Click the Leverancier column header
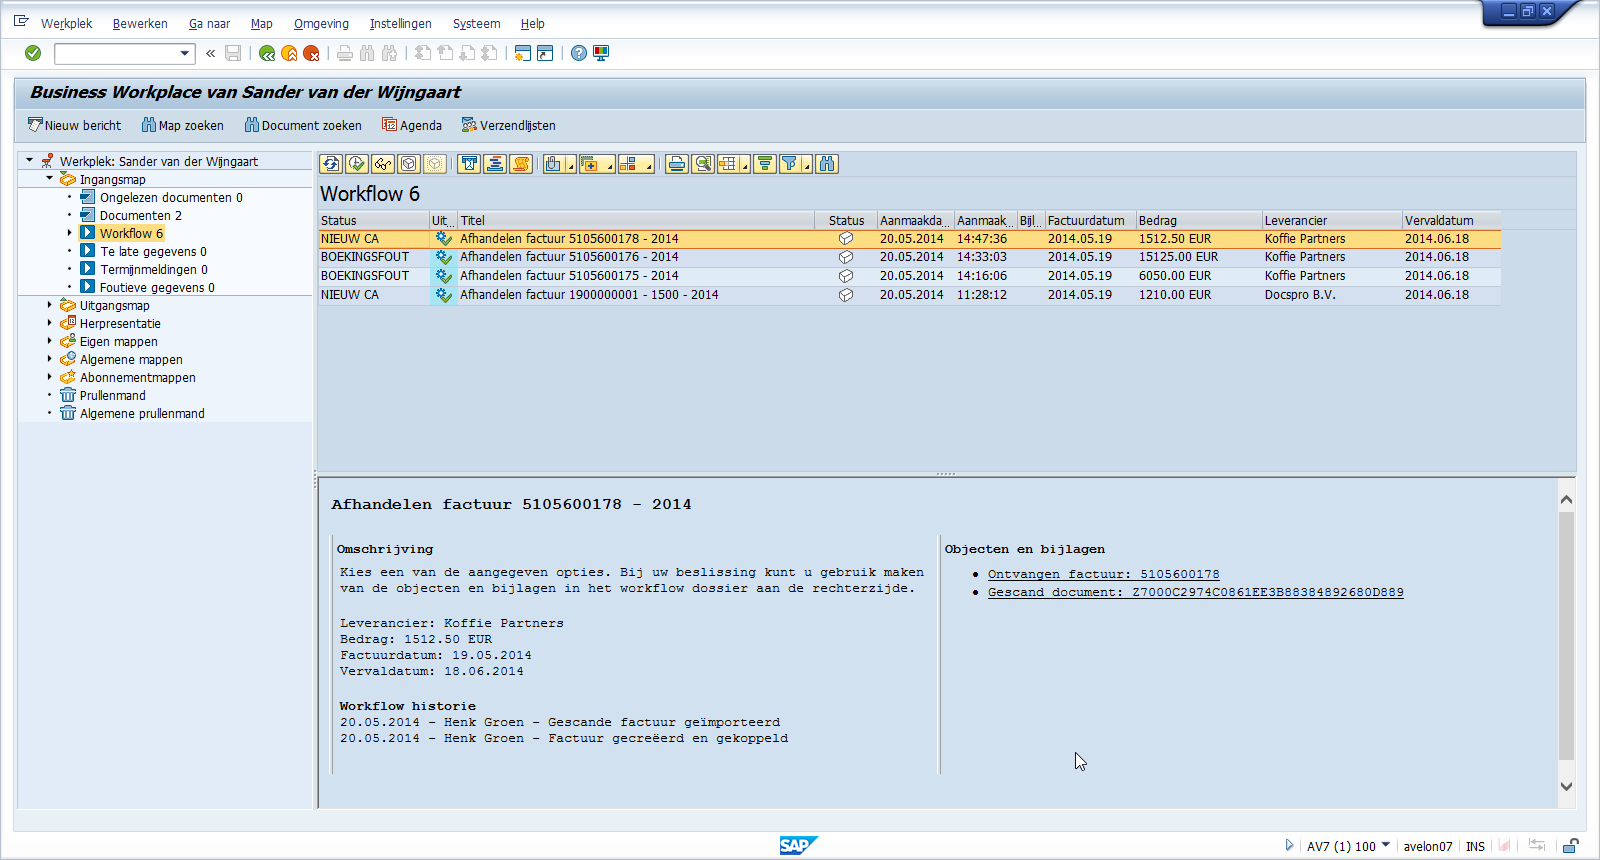Screen dimensions: 1600x860 point(1331,220)
